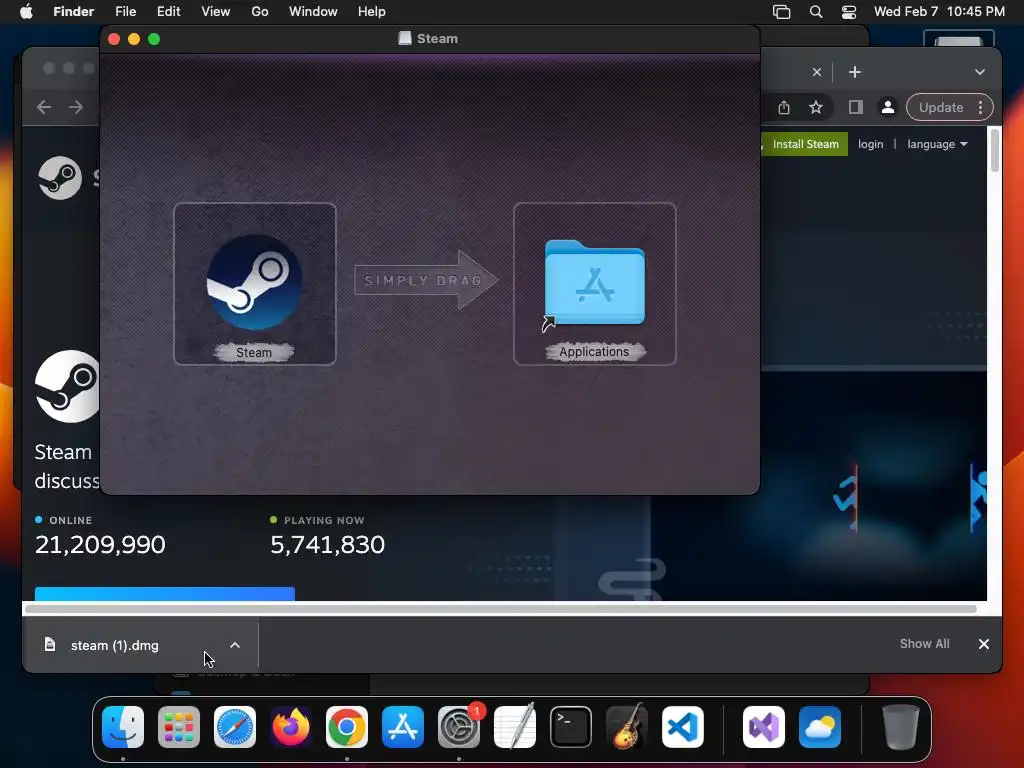This screenshot has width=1024, height=768.
Task: Open the Window menu
Action: (x=313, y=11)
